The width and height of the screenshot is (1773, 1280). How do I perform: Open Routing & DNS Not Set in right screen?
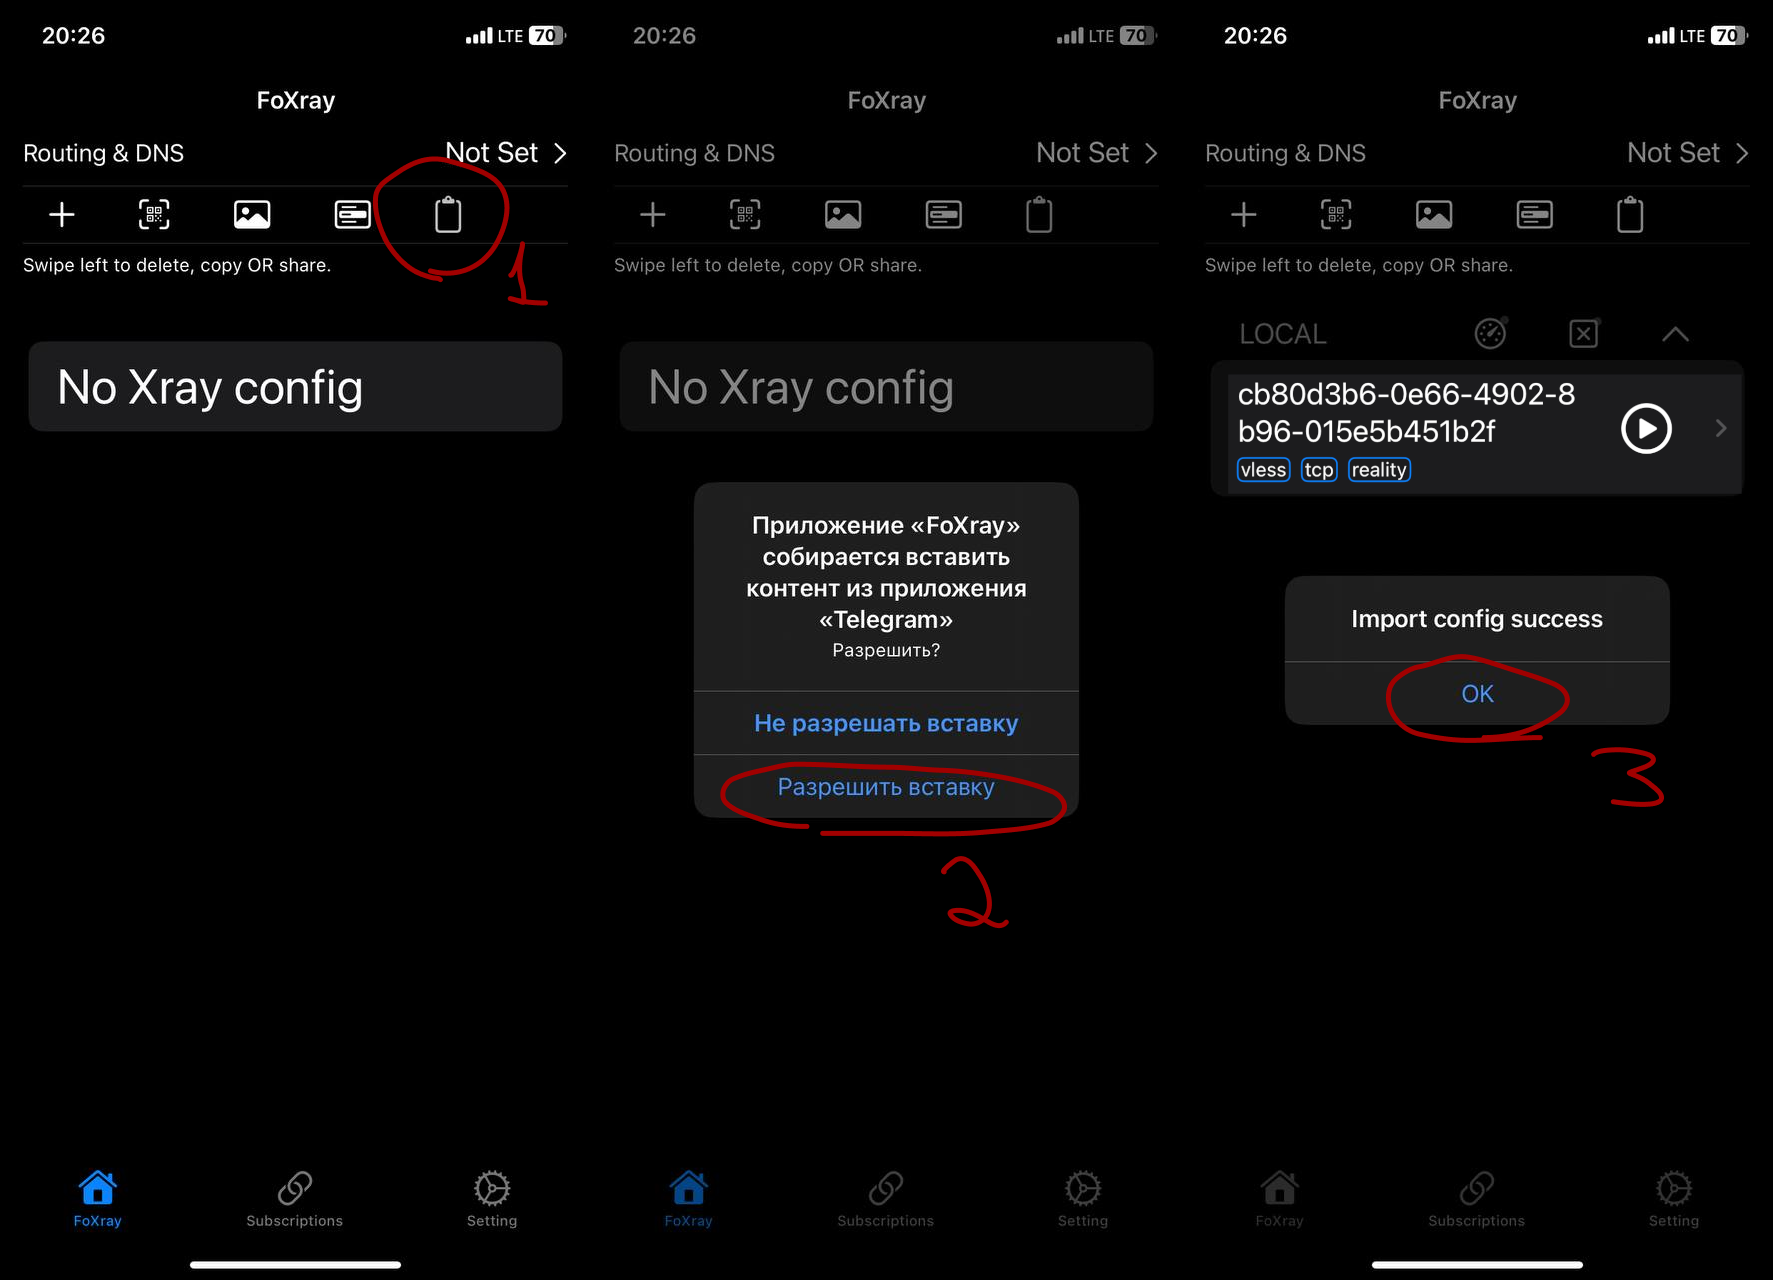click(x=1477, y=153)
